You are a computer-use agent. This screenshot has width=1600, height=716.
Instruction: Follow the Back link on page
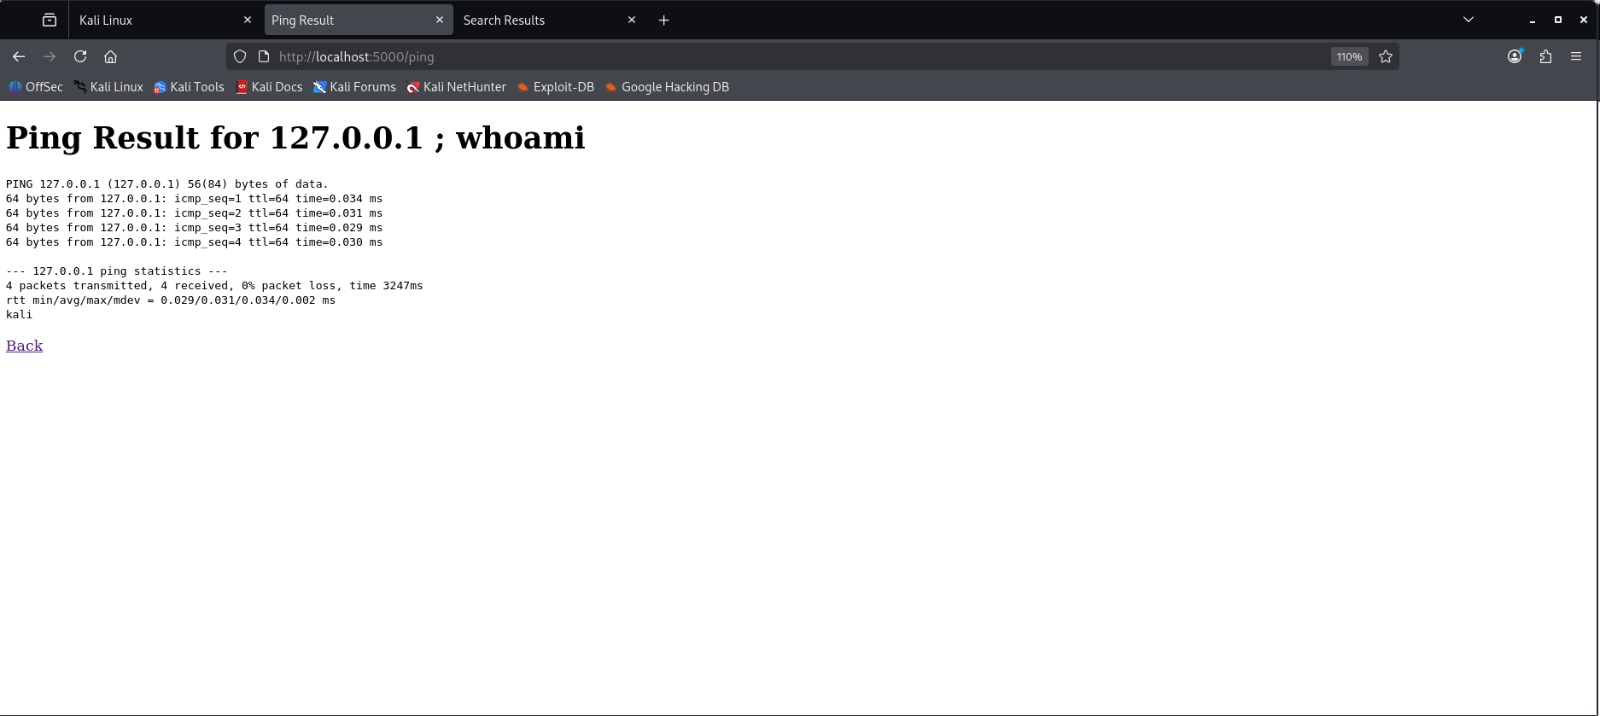point(24,346)
